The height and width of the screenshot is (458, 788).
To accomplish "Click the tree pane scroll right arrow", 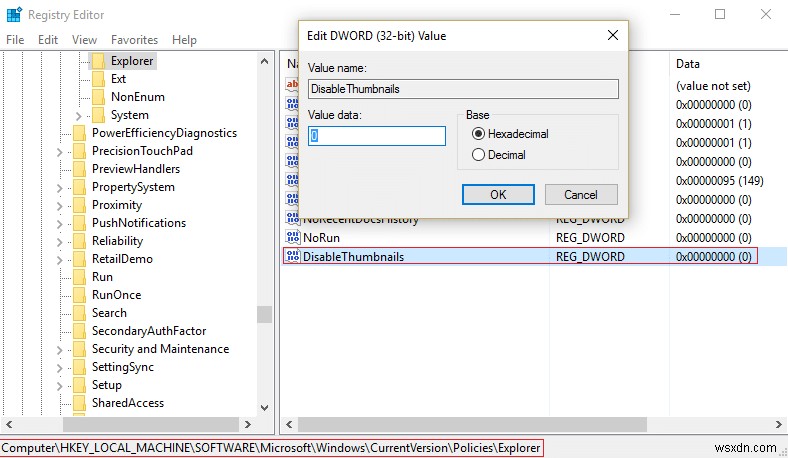I will click(x=247, y=424).
